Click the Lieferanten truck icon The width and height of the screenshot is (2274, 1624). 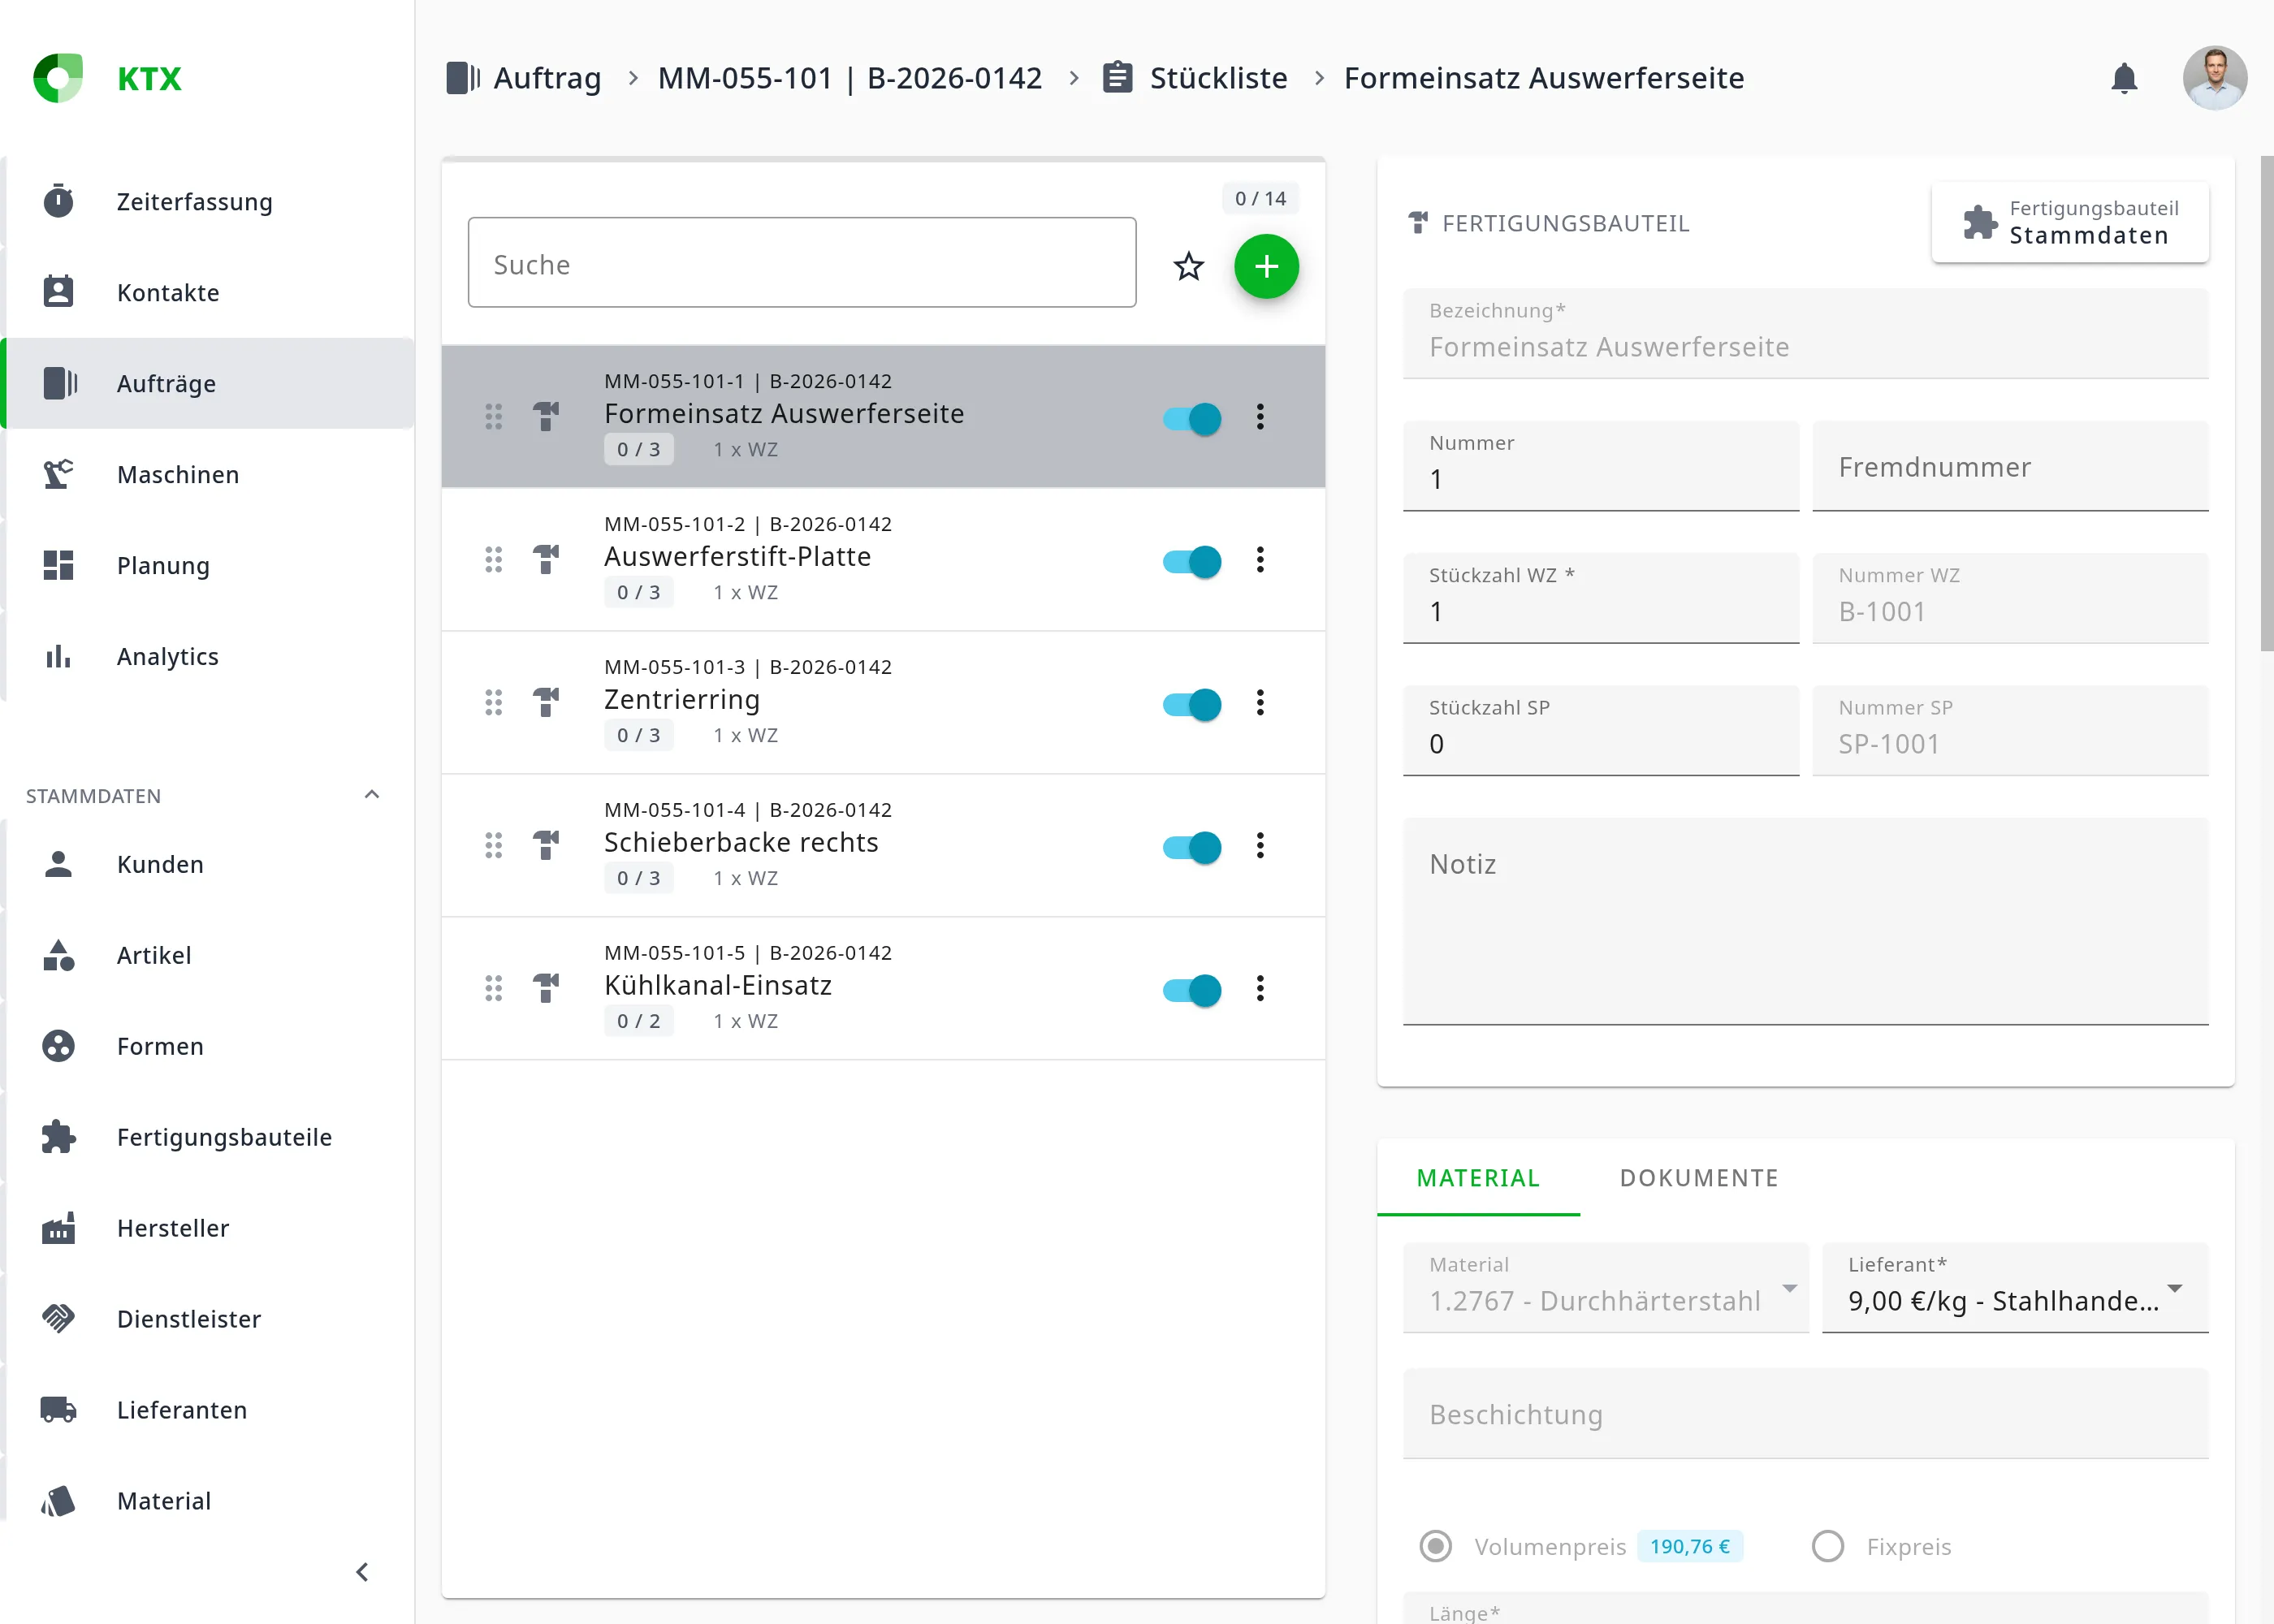coord(58,1410)
